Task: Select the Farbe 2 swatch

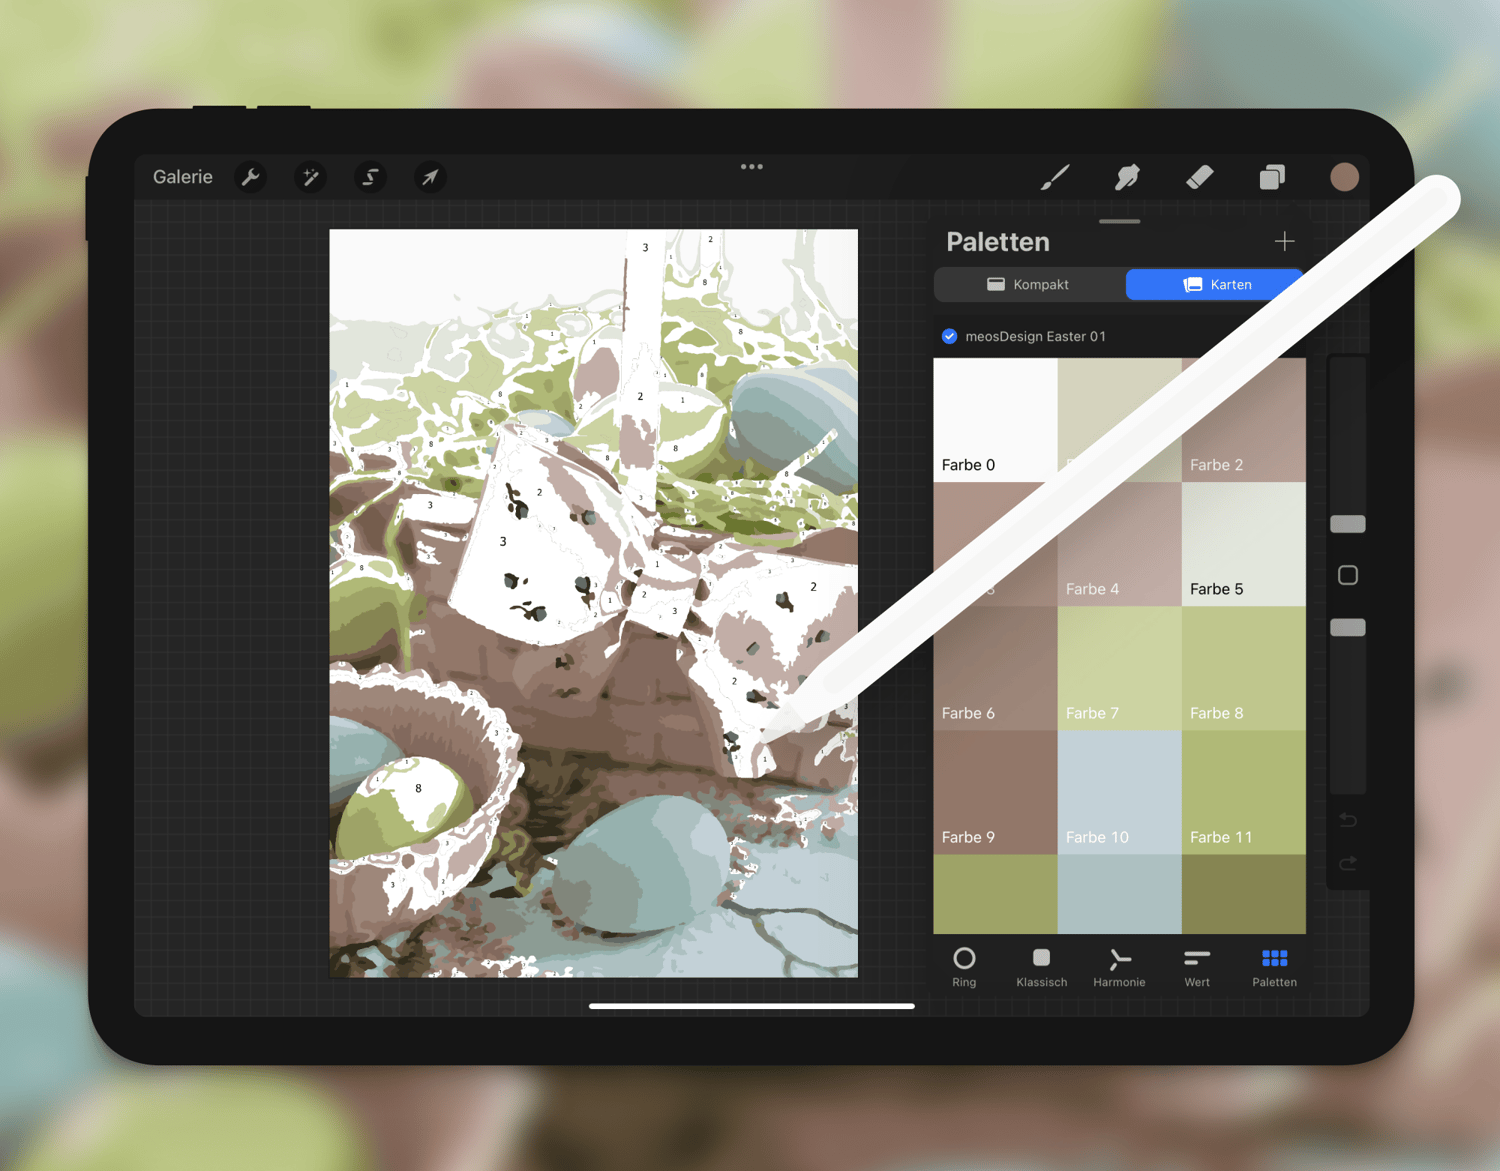Action: tap(1244, 420)
